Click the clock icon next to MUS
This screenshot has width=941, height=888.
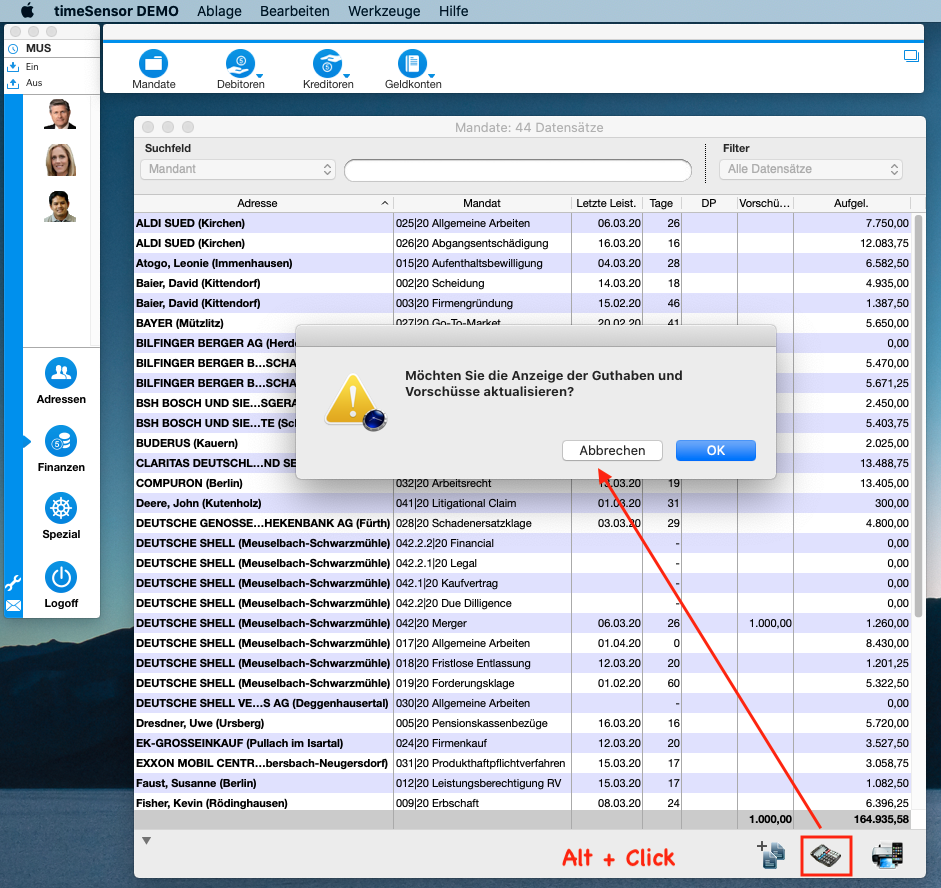click(13, 49)
